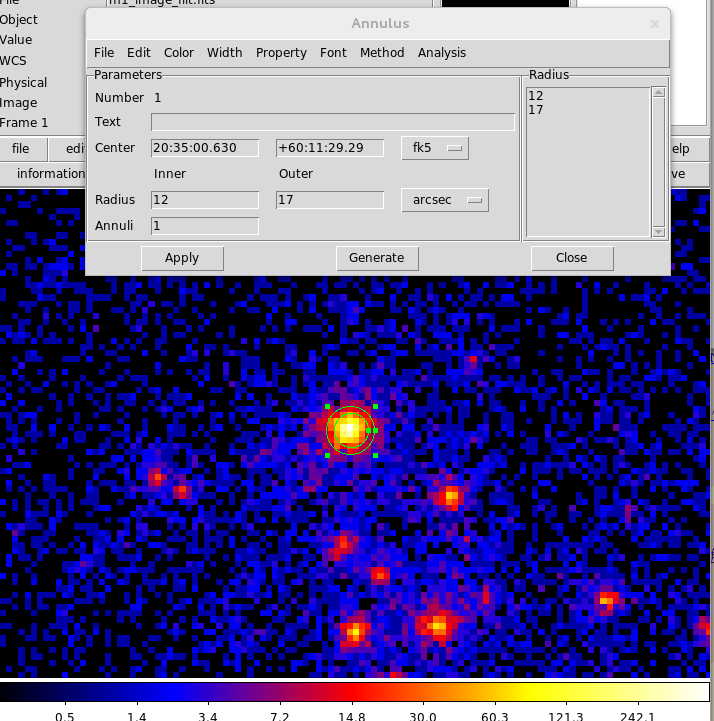Image resolution: width=714 pixels, height=721 pixels.
Task: Click the bottom-left green annulus handle
Action: [x=327, y=455]
